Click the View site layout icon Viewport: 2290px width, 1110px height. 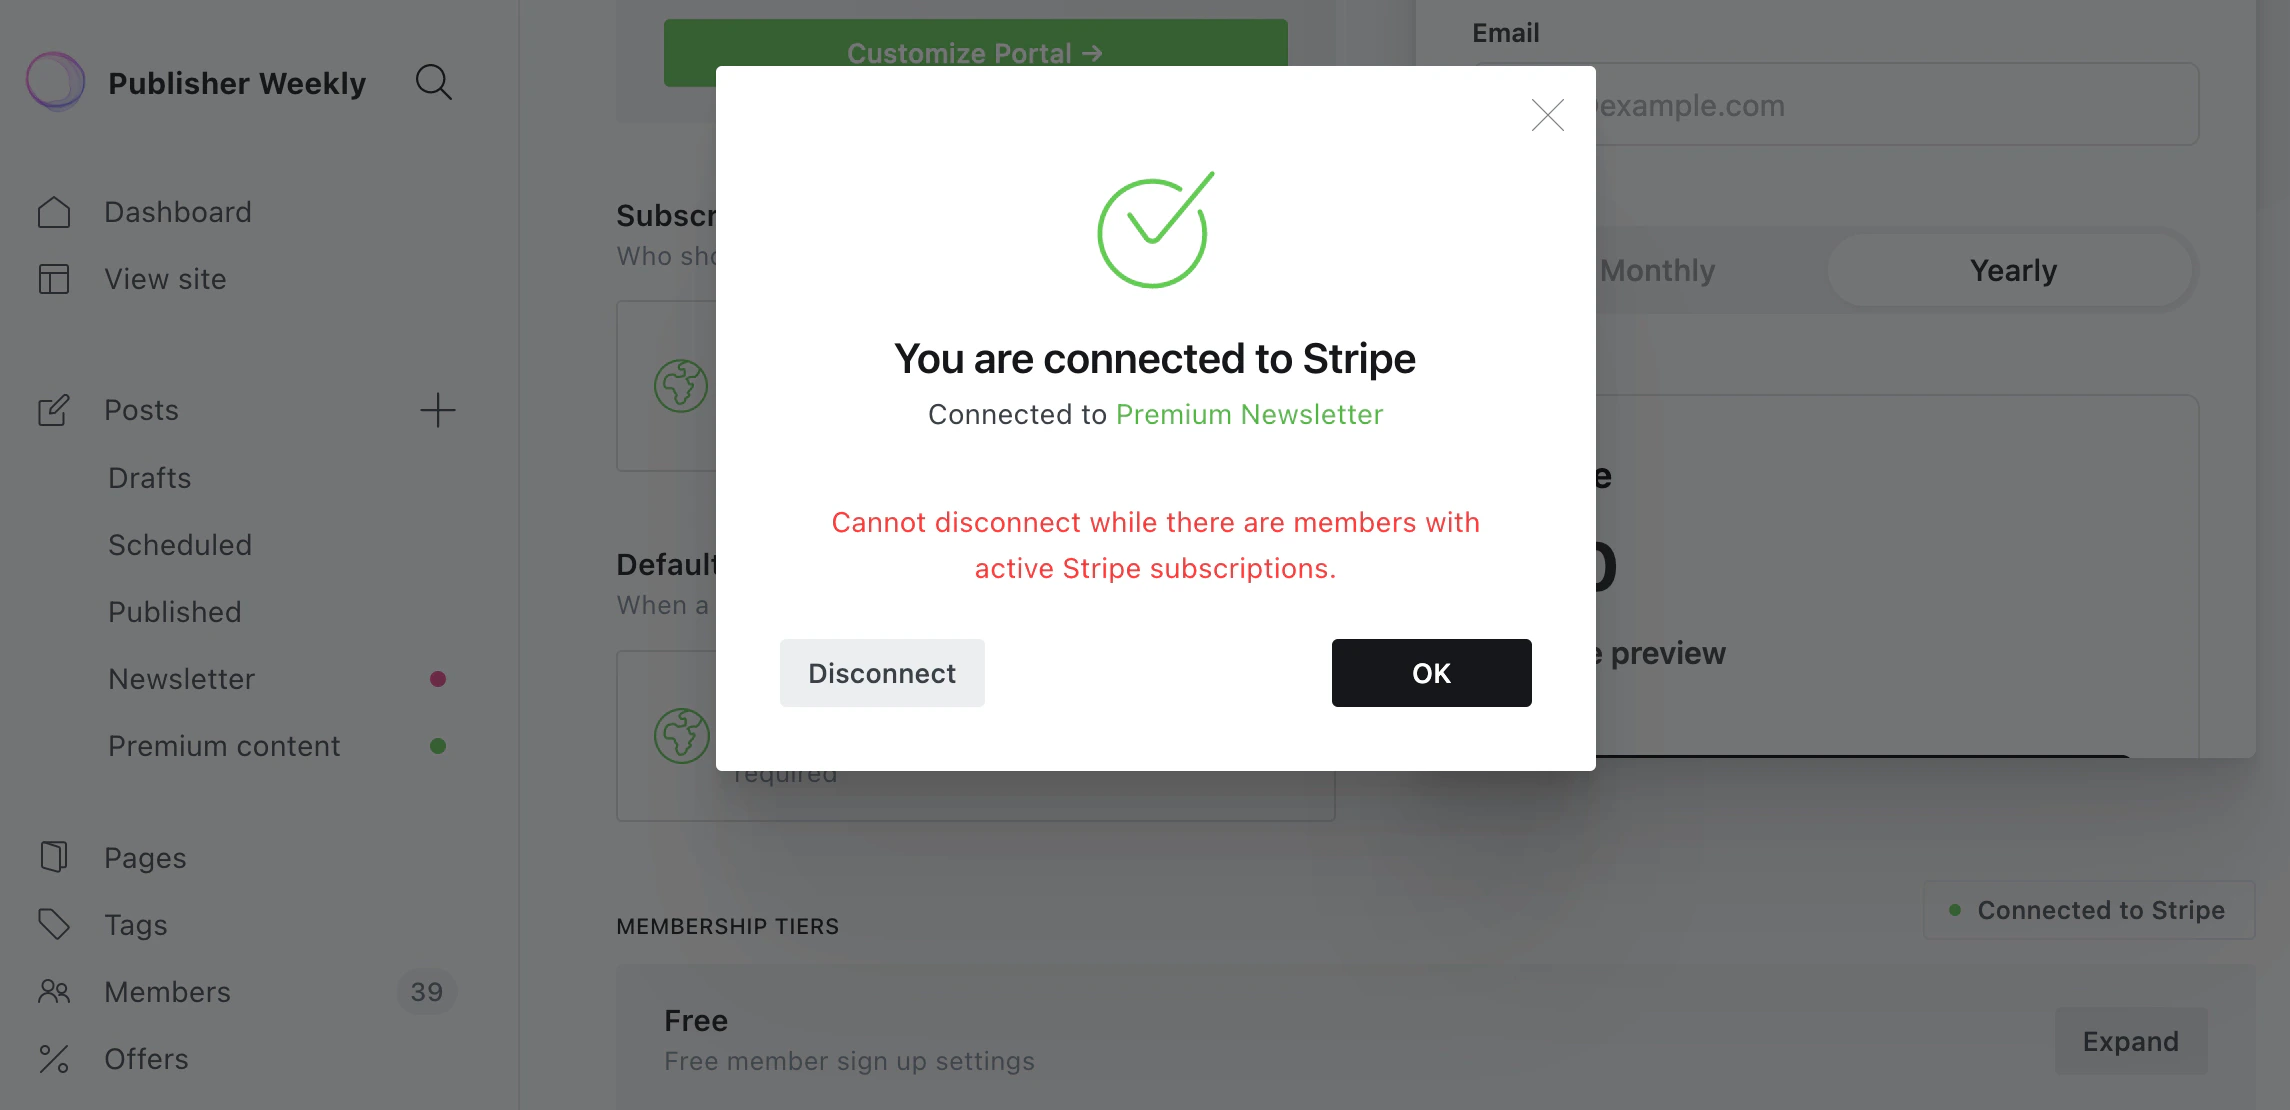coord(54,279)
